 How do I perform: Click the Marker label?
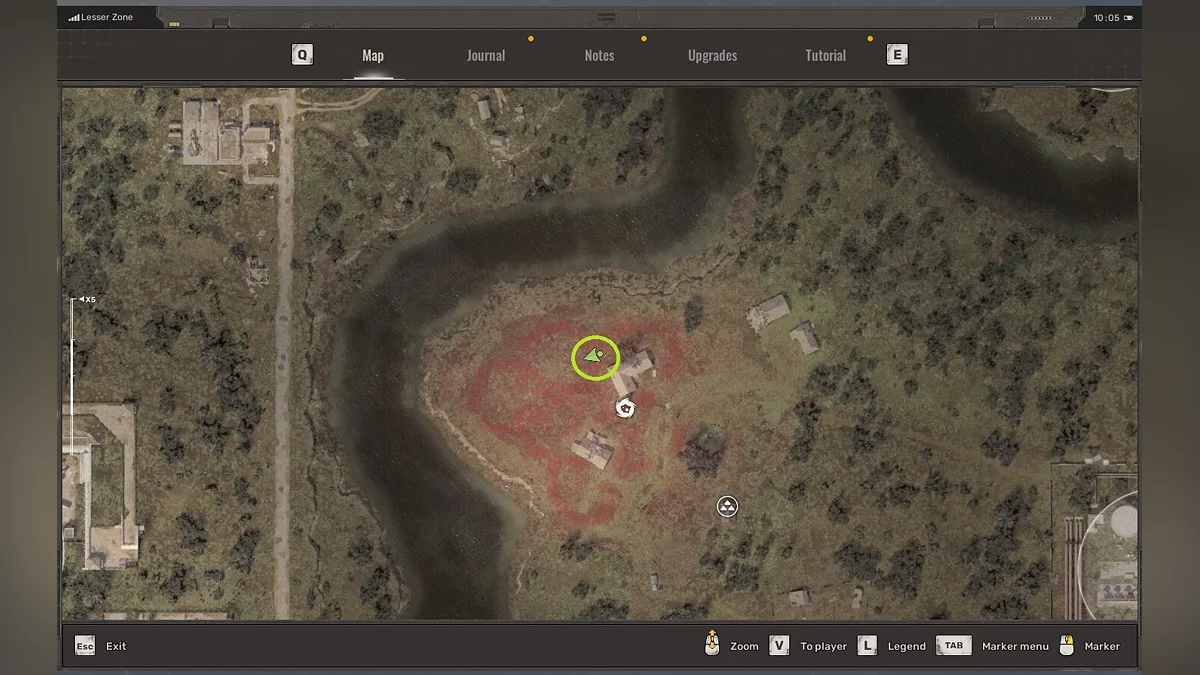1102,646
